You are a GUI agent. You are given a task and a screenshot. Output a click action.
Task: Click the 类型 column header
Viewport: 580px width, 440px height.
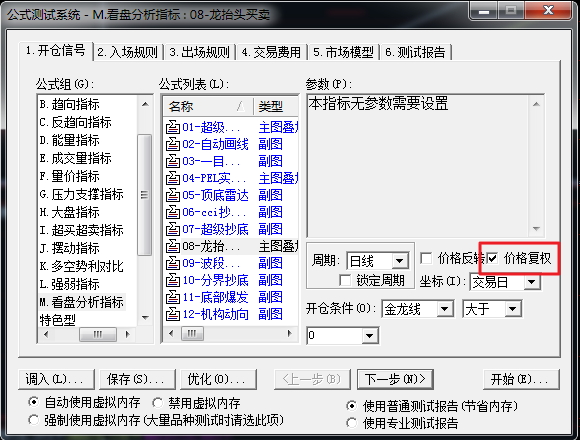tap(276, 106)
